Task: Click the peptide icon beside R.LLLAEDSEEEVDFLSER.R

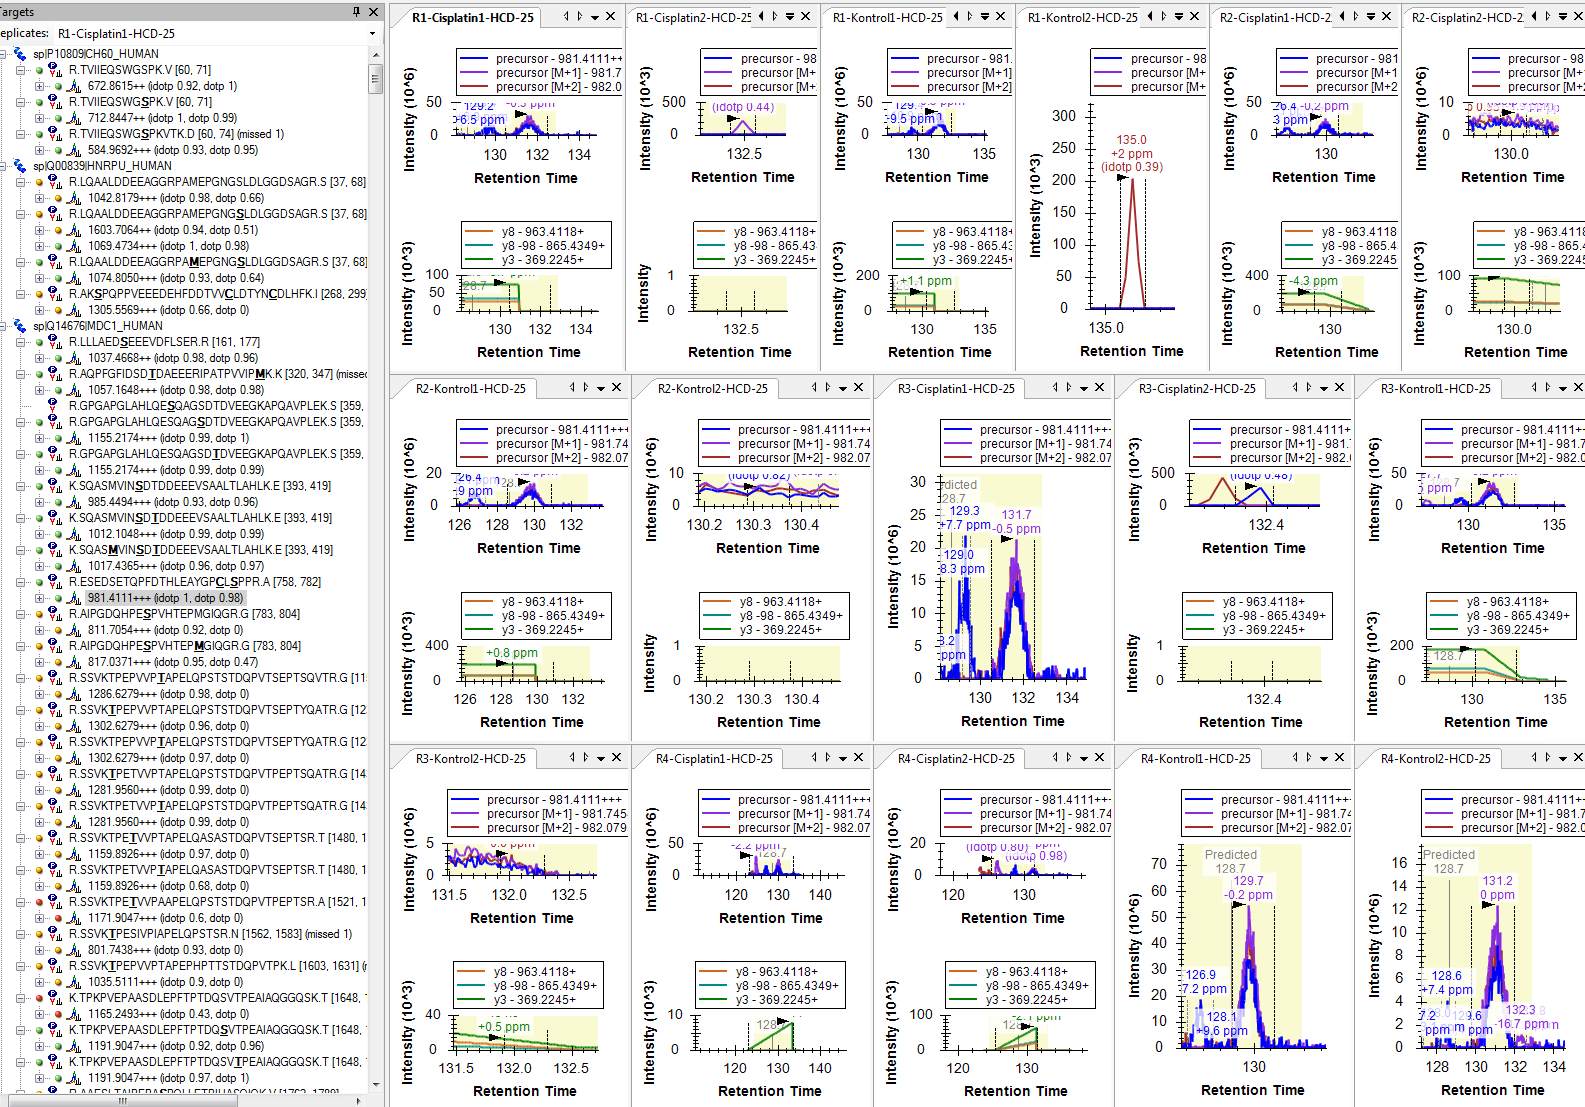Action: pyautogui.click(x=54, y=342)
